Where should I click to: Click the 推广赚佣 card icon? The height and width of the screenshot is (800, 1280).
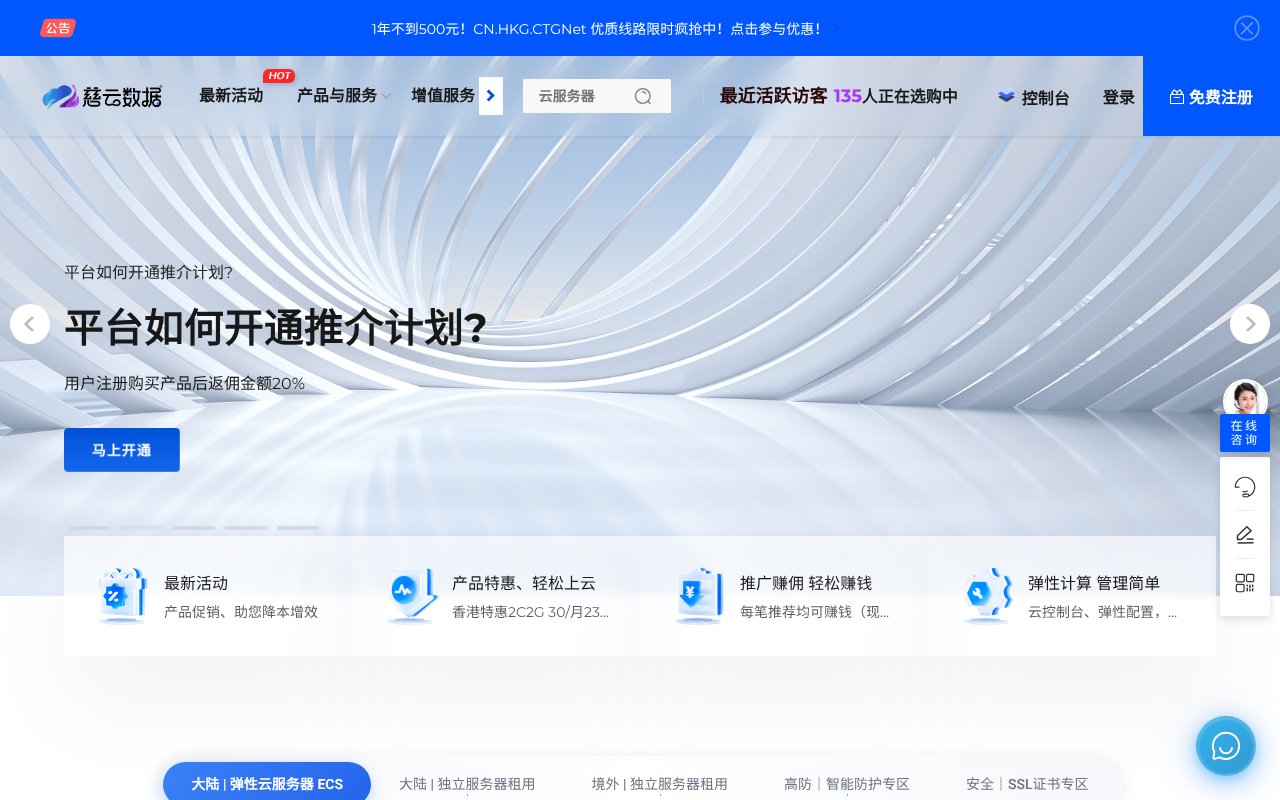(x=699, y=596)
